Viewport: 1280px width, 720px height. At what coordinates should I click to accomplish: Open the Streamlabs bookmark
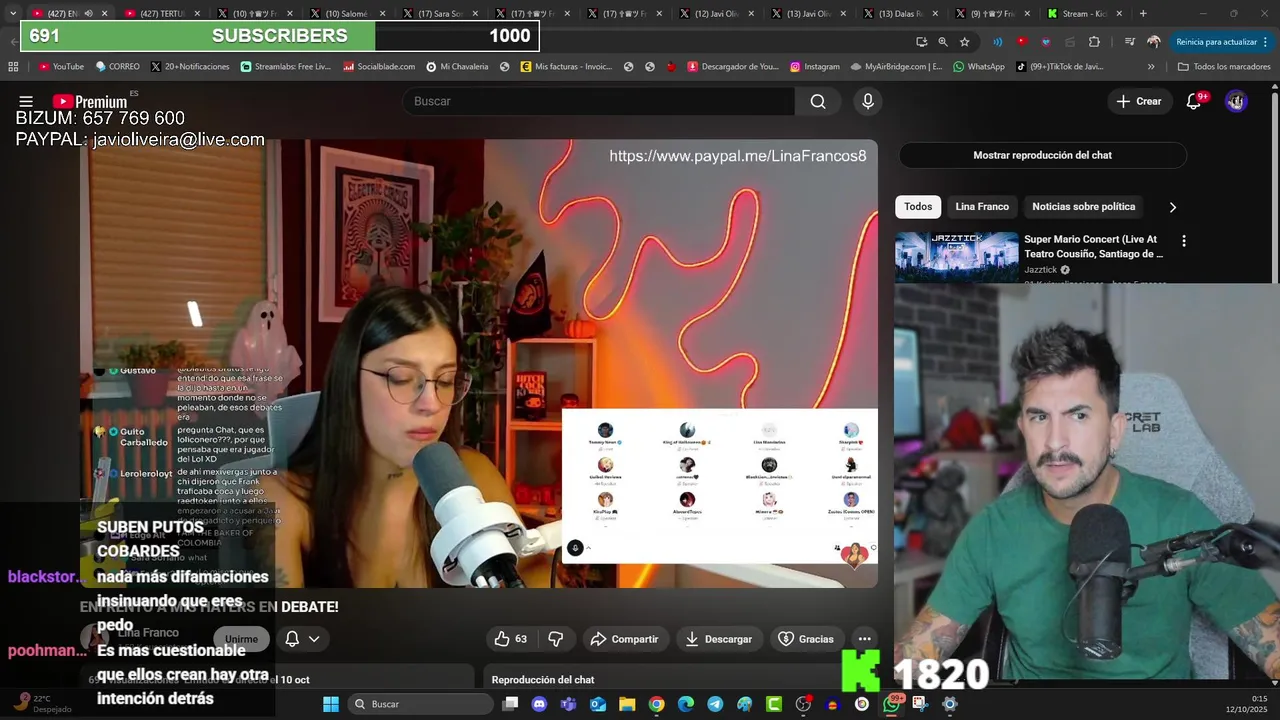coord(285,67)
